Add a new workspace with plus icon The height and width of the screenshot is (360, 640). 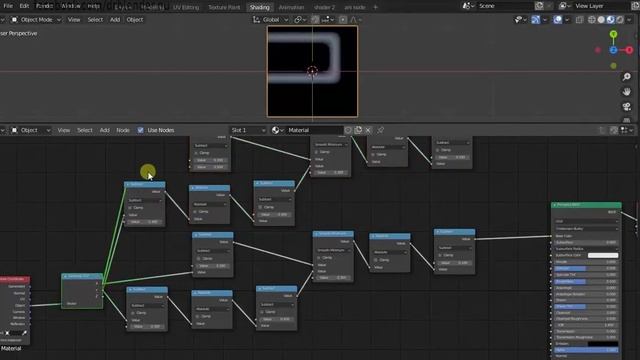(x=376, y=7)
